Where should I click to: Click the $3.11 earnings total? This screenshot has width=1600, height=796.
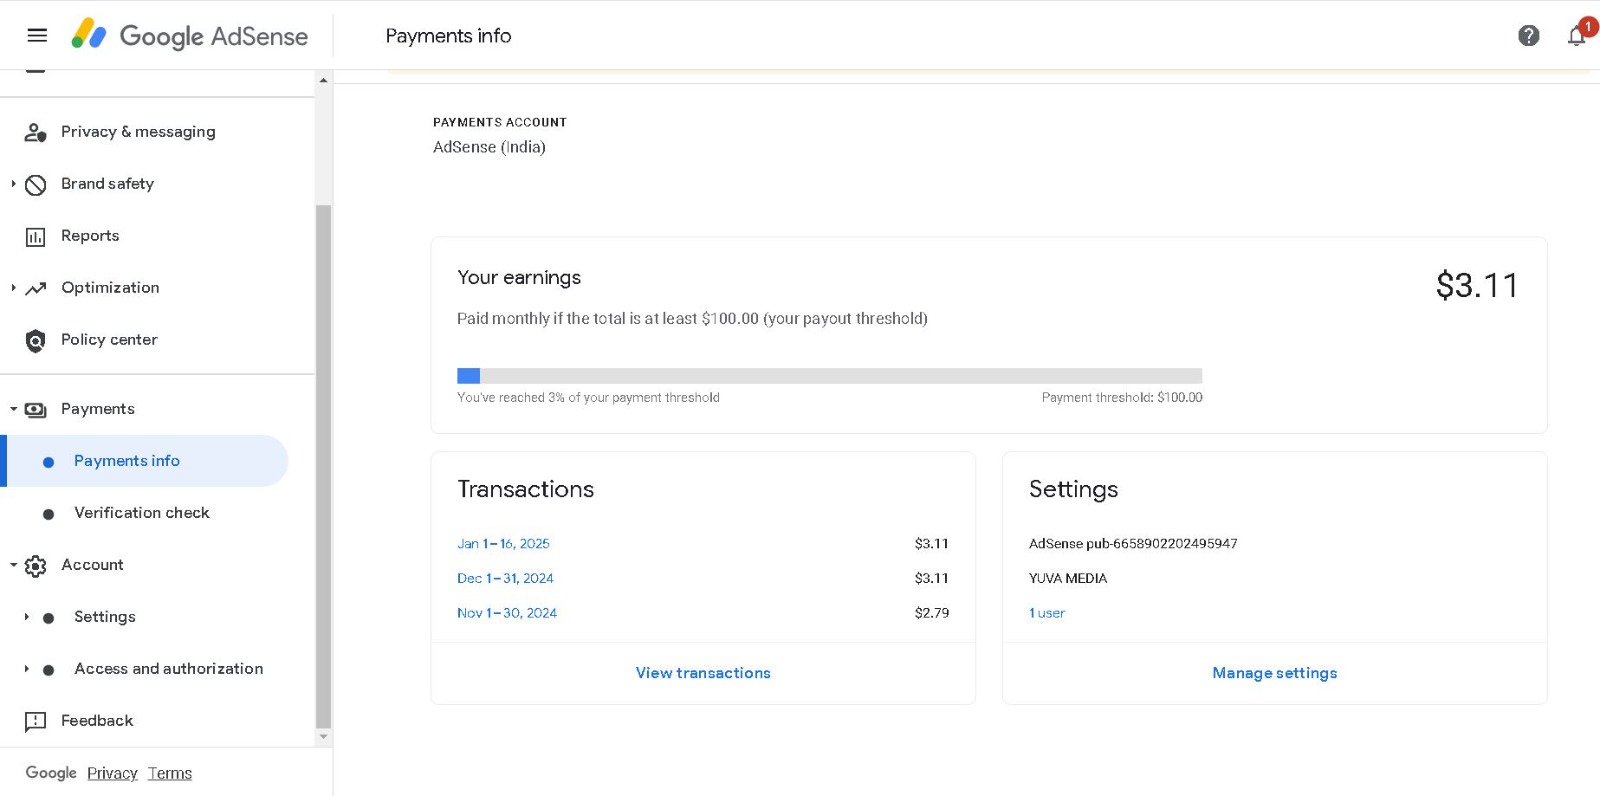tap(1477, 286)
